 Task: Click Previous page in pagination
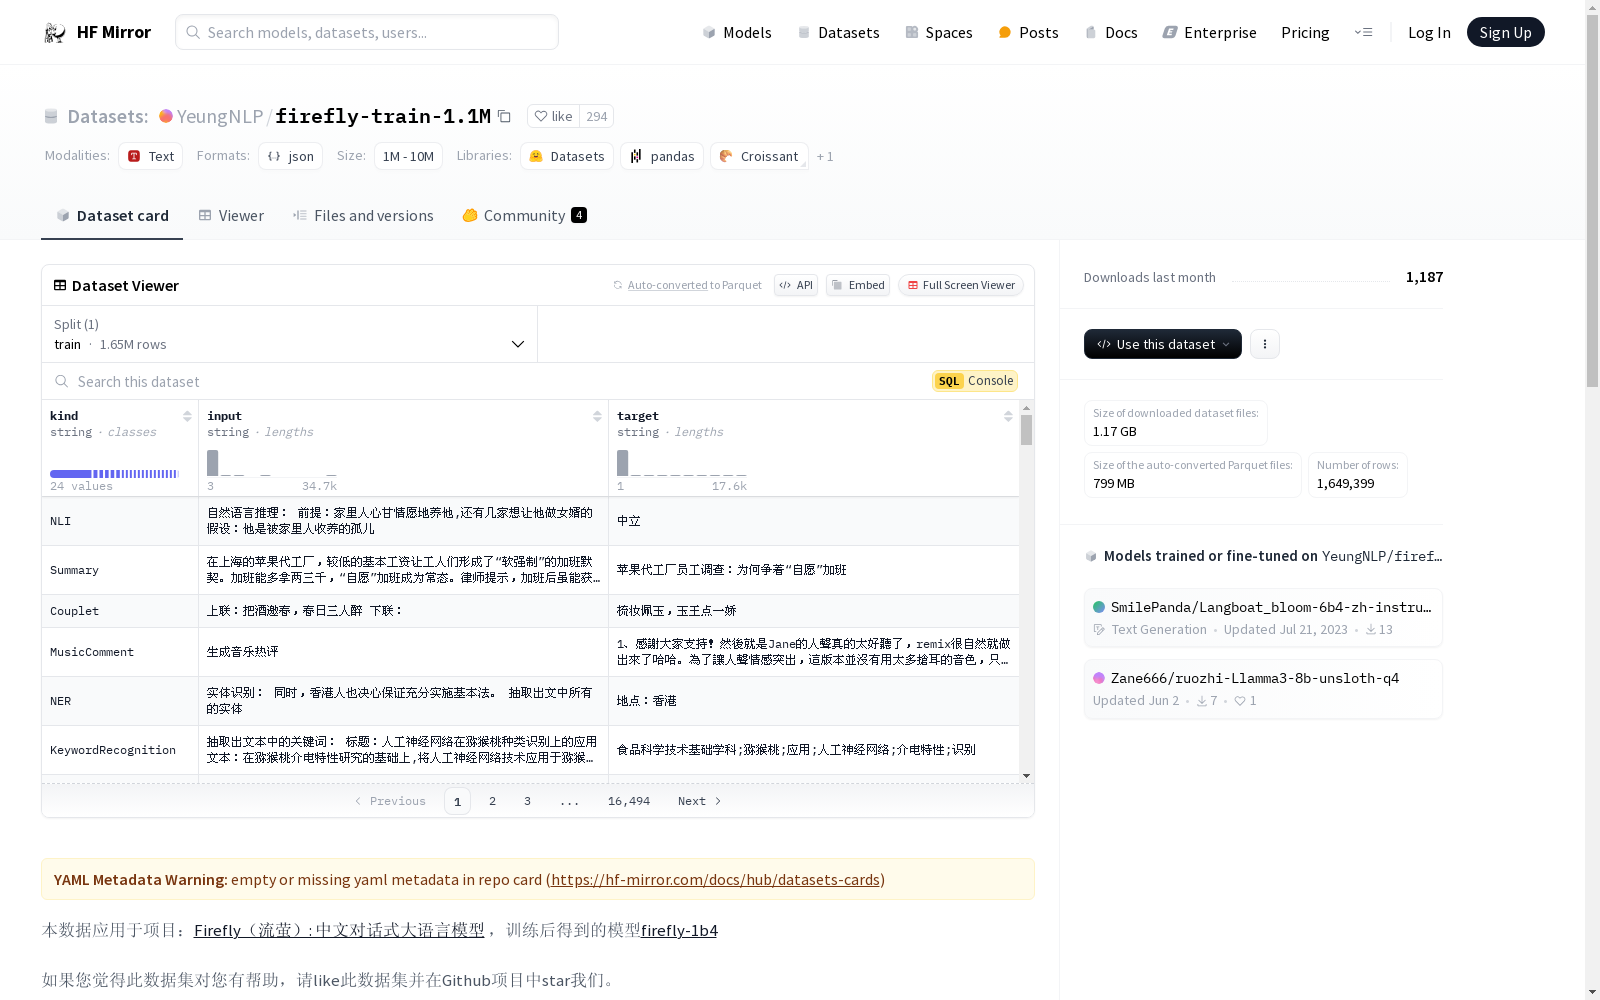pyautogui.click(x=390, y=801)
